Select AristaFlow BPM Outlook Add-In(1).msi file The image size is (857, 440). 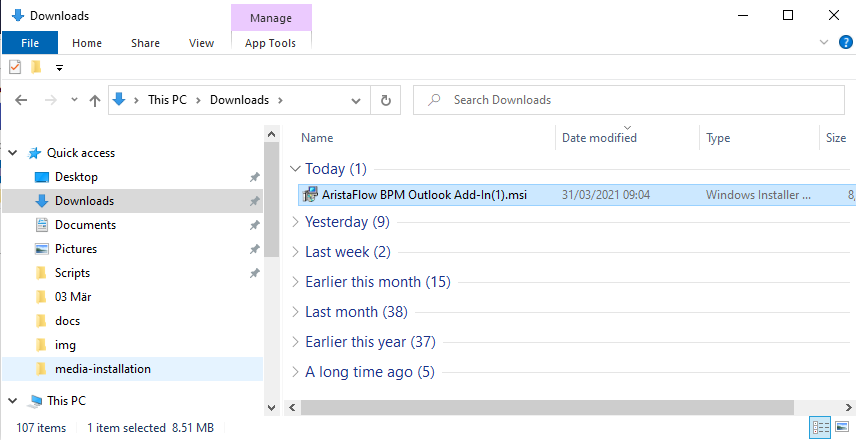(x=424, y=195)
